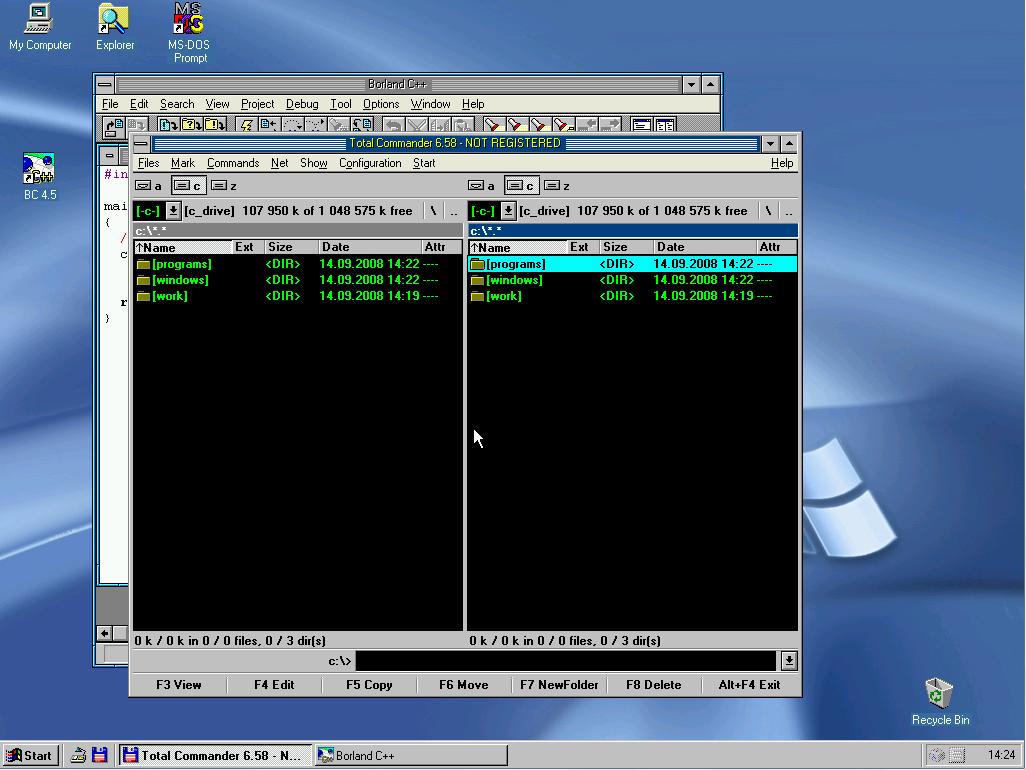Expand the left panel [-c-] drive dropdown
Image resolution: width=1026 pixels, height=770 pixels.
[173, 211]
